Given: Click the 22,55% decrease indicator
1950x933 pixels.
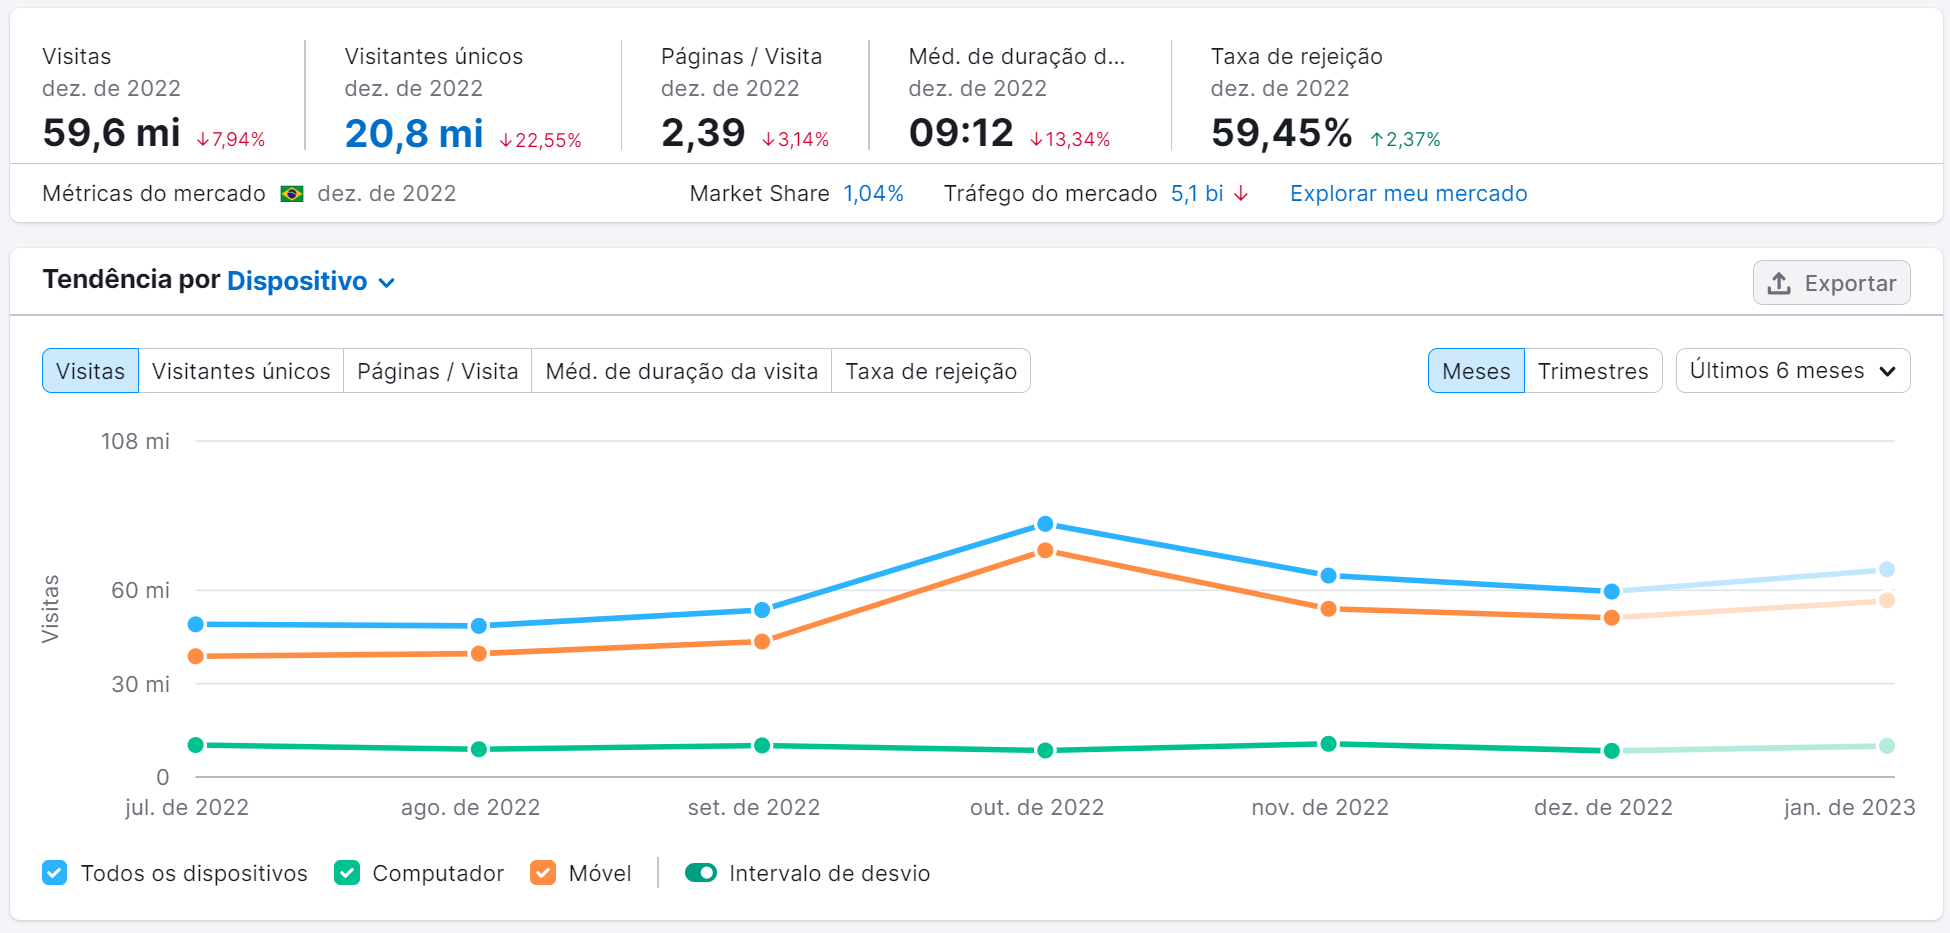Looking at the screenshot, I should (540, 140).
